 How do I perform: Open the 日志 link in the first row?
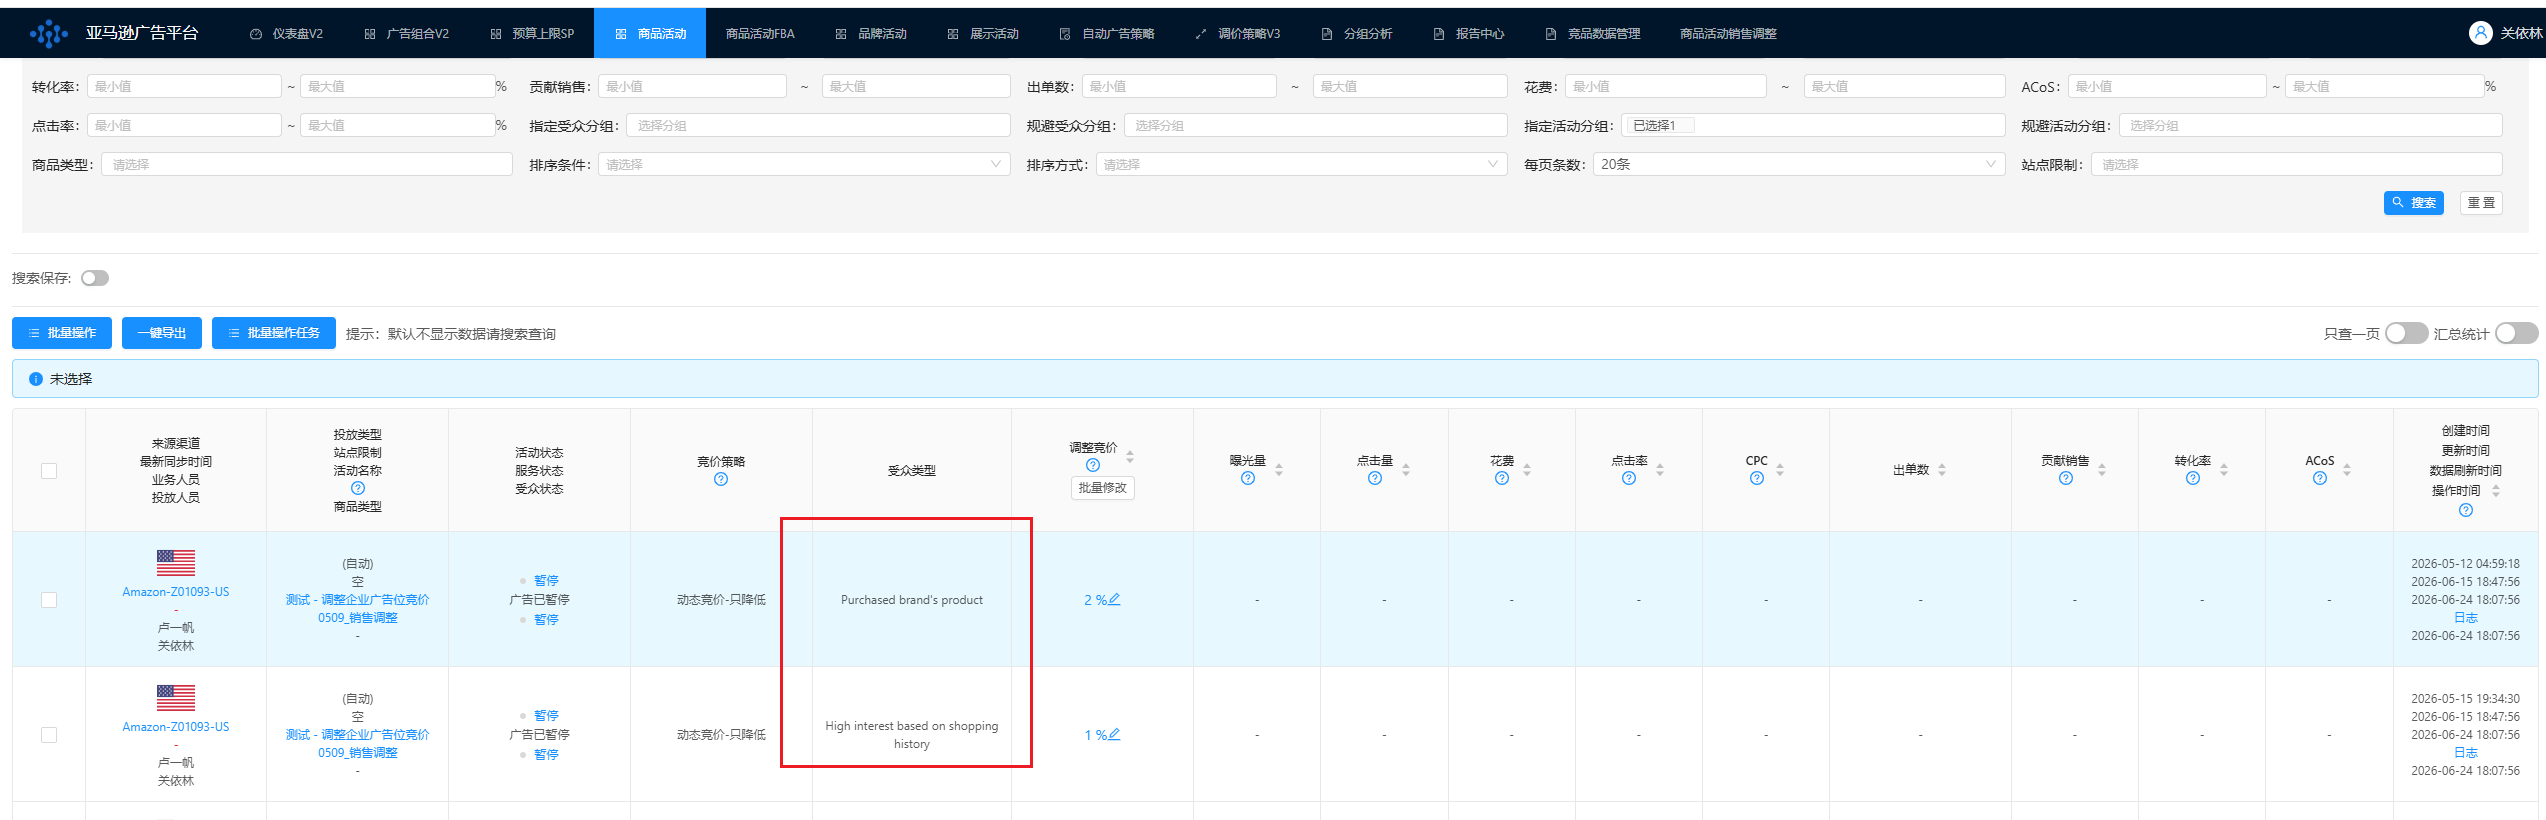click(x=2465, y=618)
